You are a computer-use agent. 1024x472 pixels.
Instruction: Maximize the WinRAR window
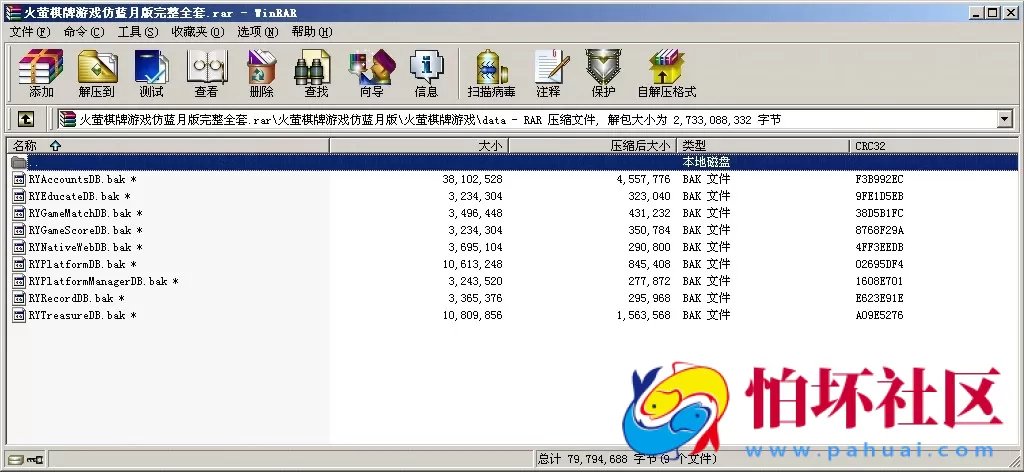[992, 12]
